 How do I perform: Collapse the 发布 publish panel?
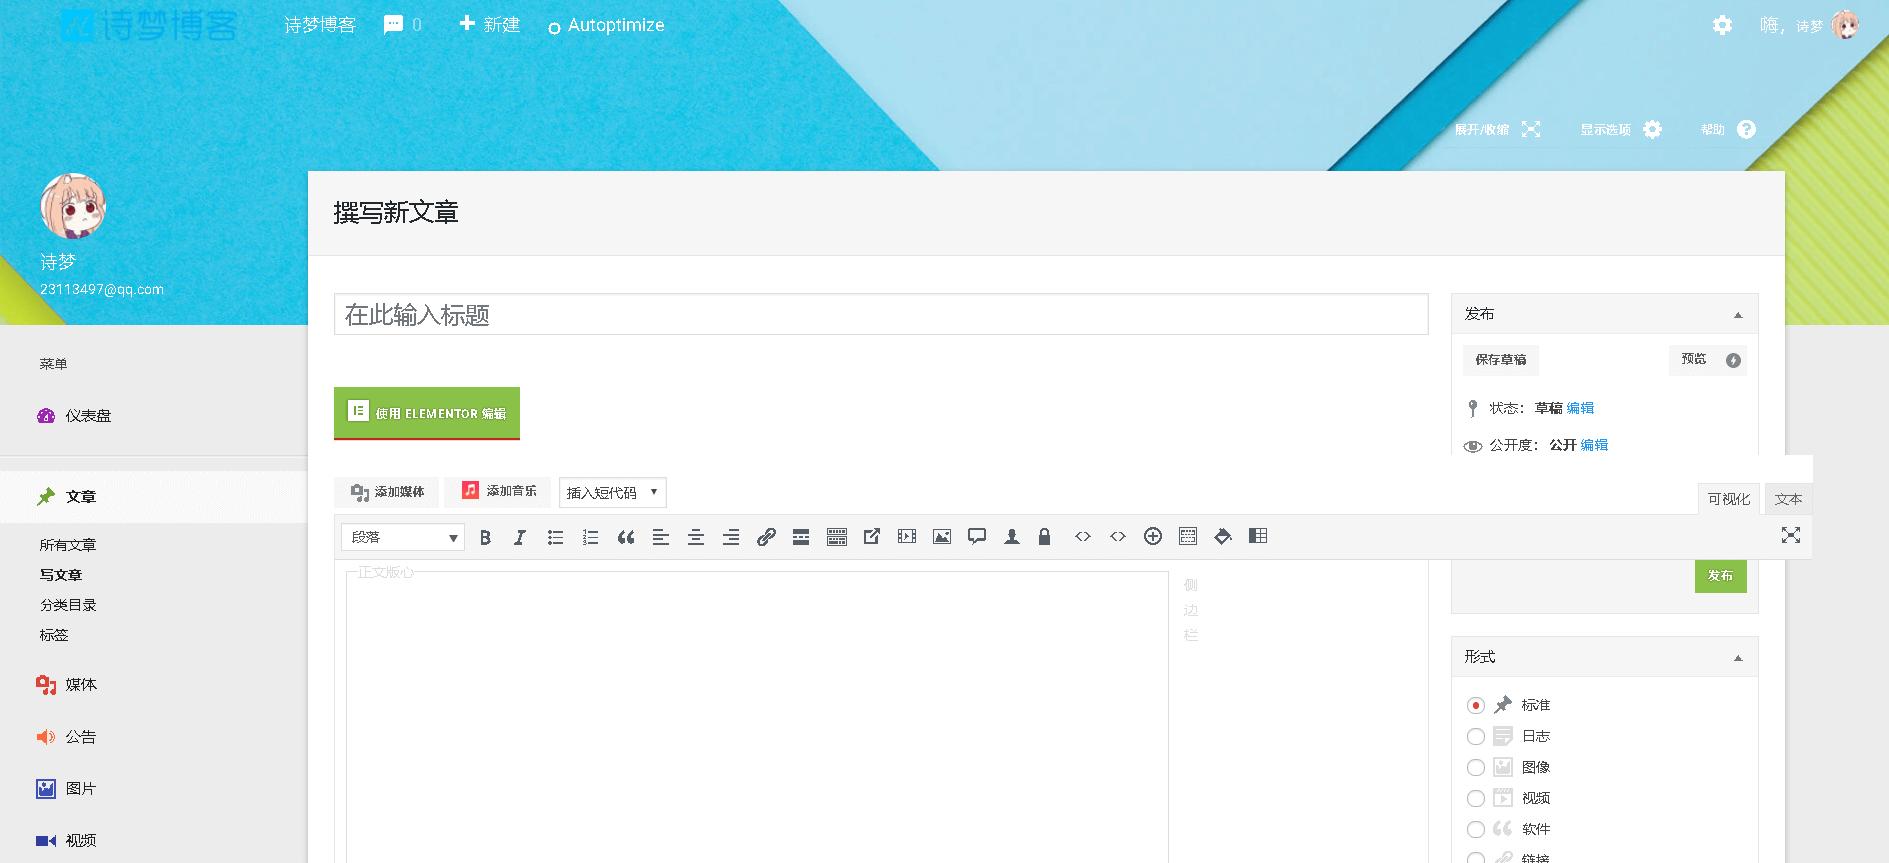1738,315
